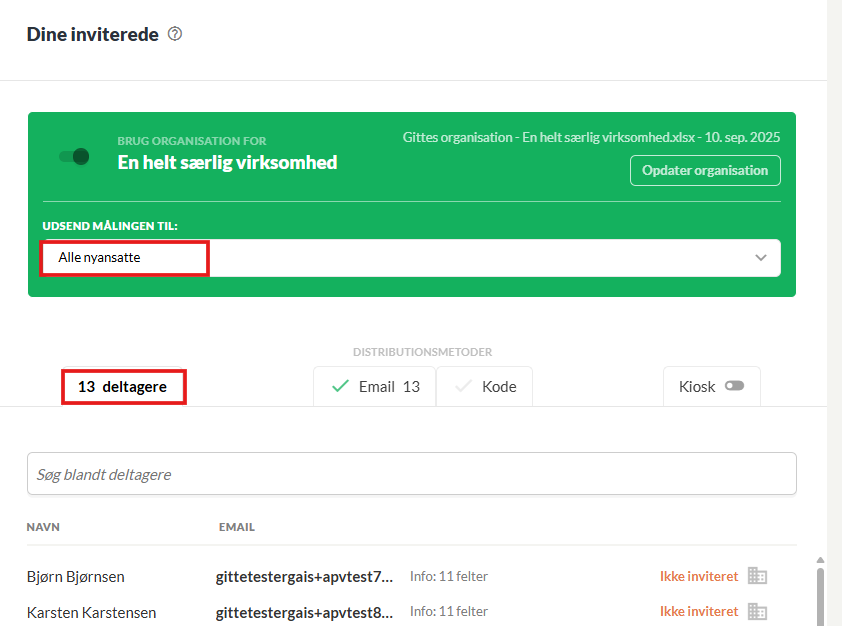Click the organisation building icon for Bjørn Bjørnsen
Screen dimensions: 842x626
coord(757,576)
